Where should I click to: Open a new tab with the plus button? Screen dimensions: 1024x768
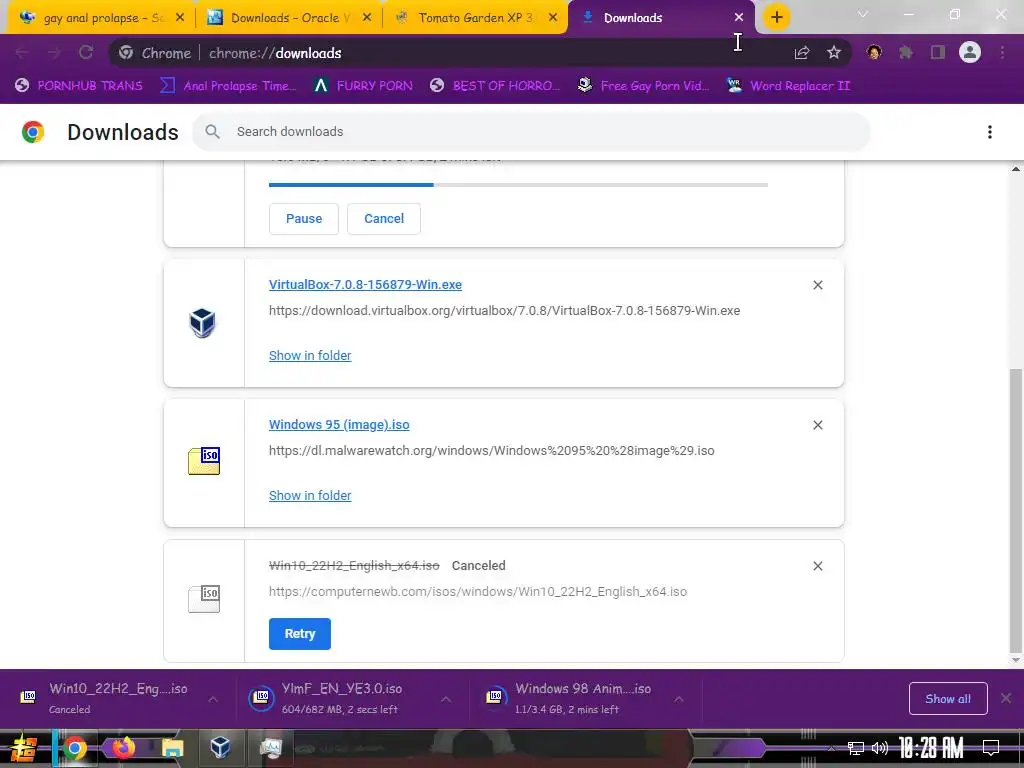(776, 18)
